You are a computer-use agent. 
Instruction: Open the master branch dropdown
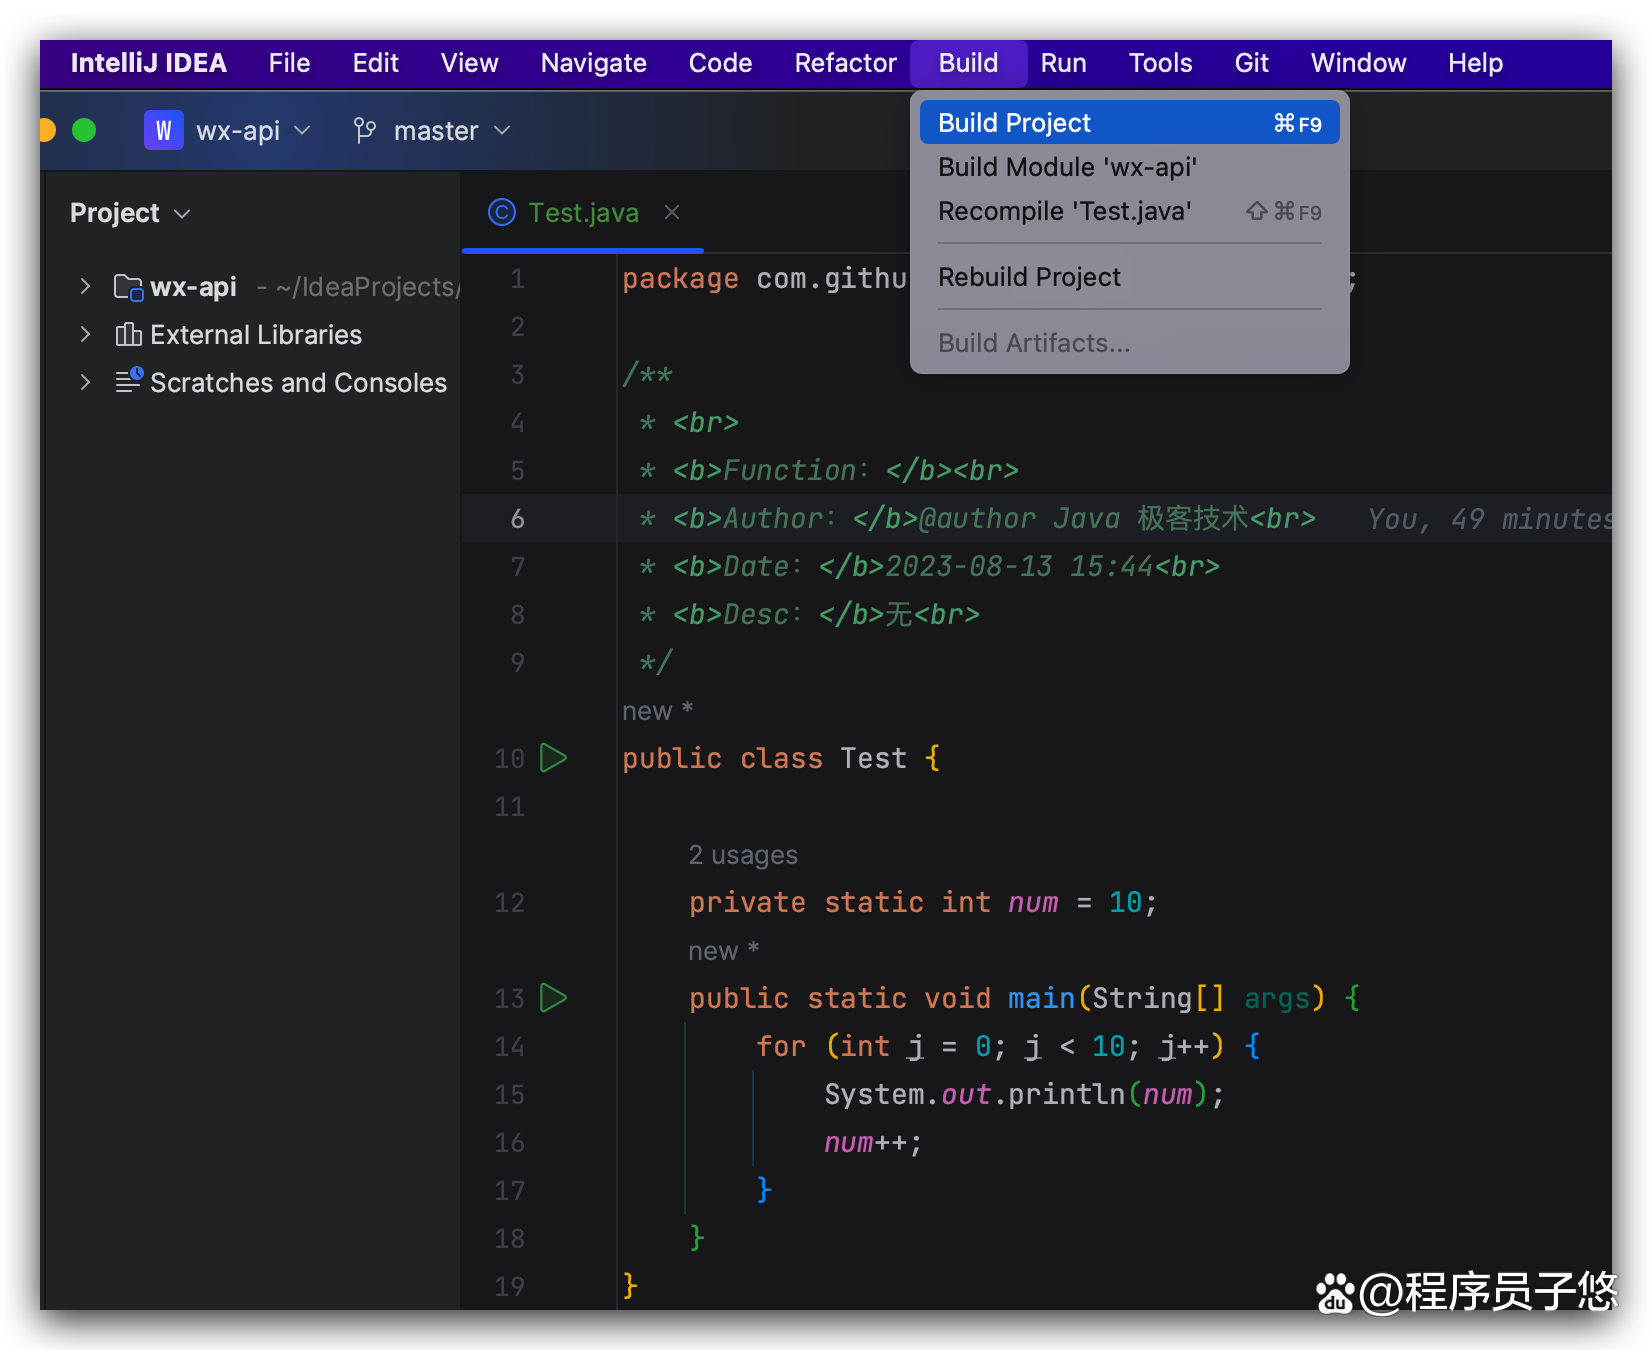436,131
